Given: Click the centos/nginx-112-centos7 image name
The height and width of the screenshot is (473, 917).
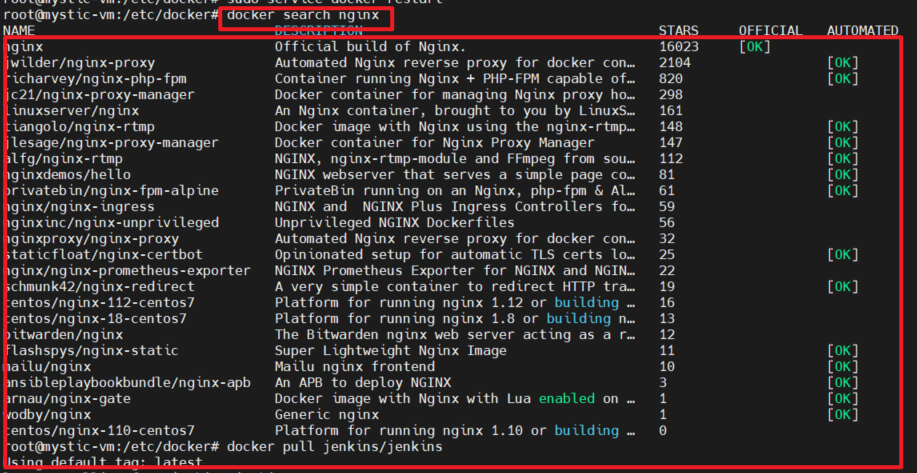Looking at the screenshot, I should click(99, 302).
